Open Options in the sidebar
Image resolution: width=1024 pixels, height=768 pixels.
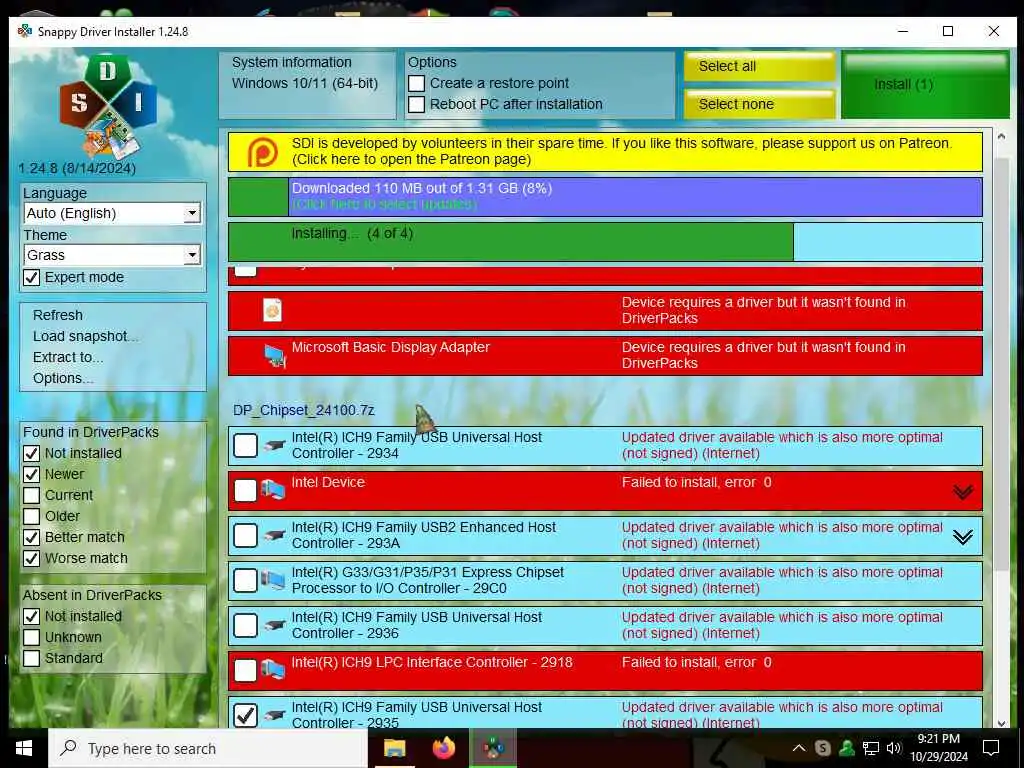(63, 378)
